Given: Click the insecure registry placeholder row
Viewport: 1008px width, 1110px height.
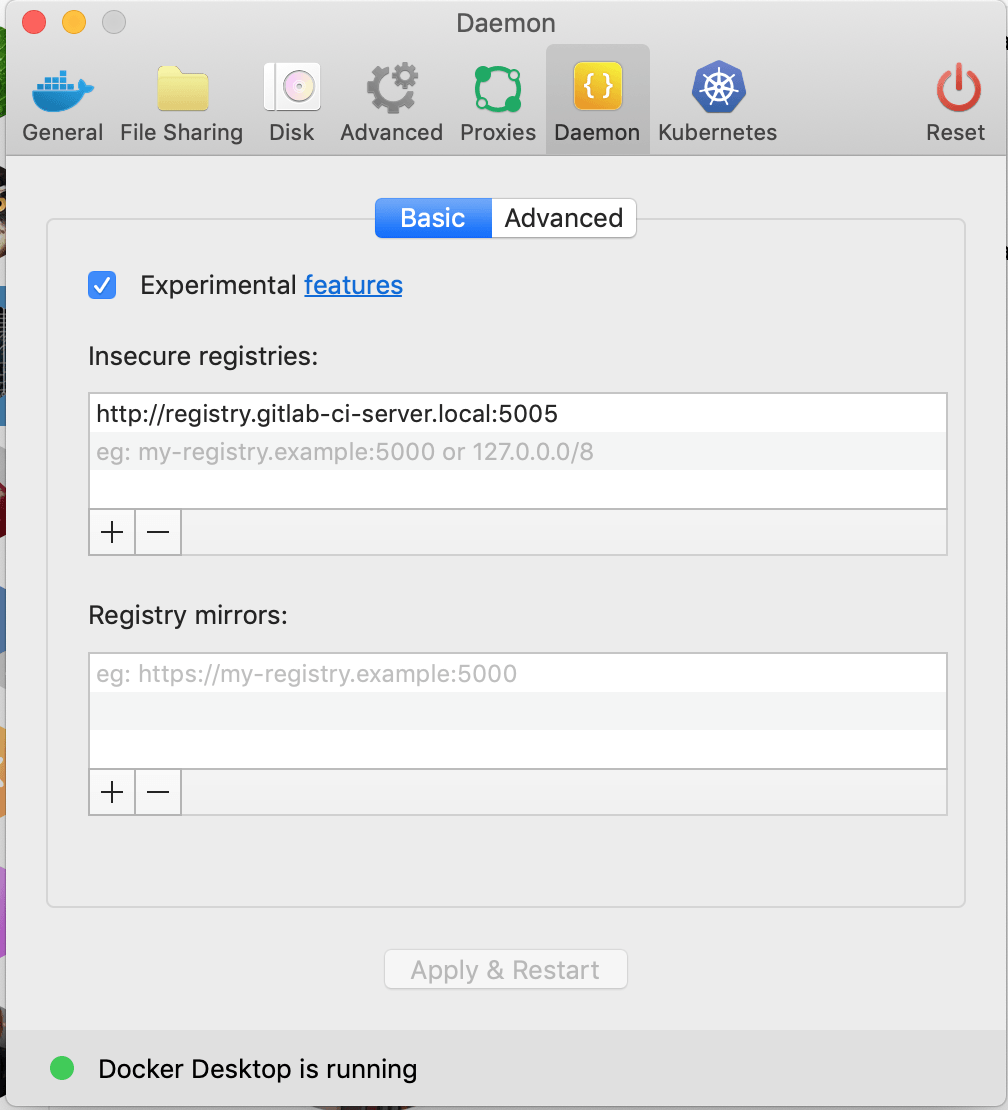Looking at the screenshot, I should coord(517,452).
